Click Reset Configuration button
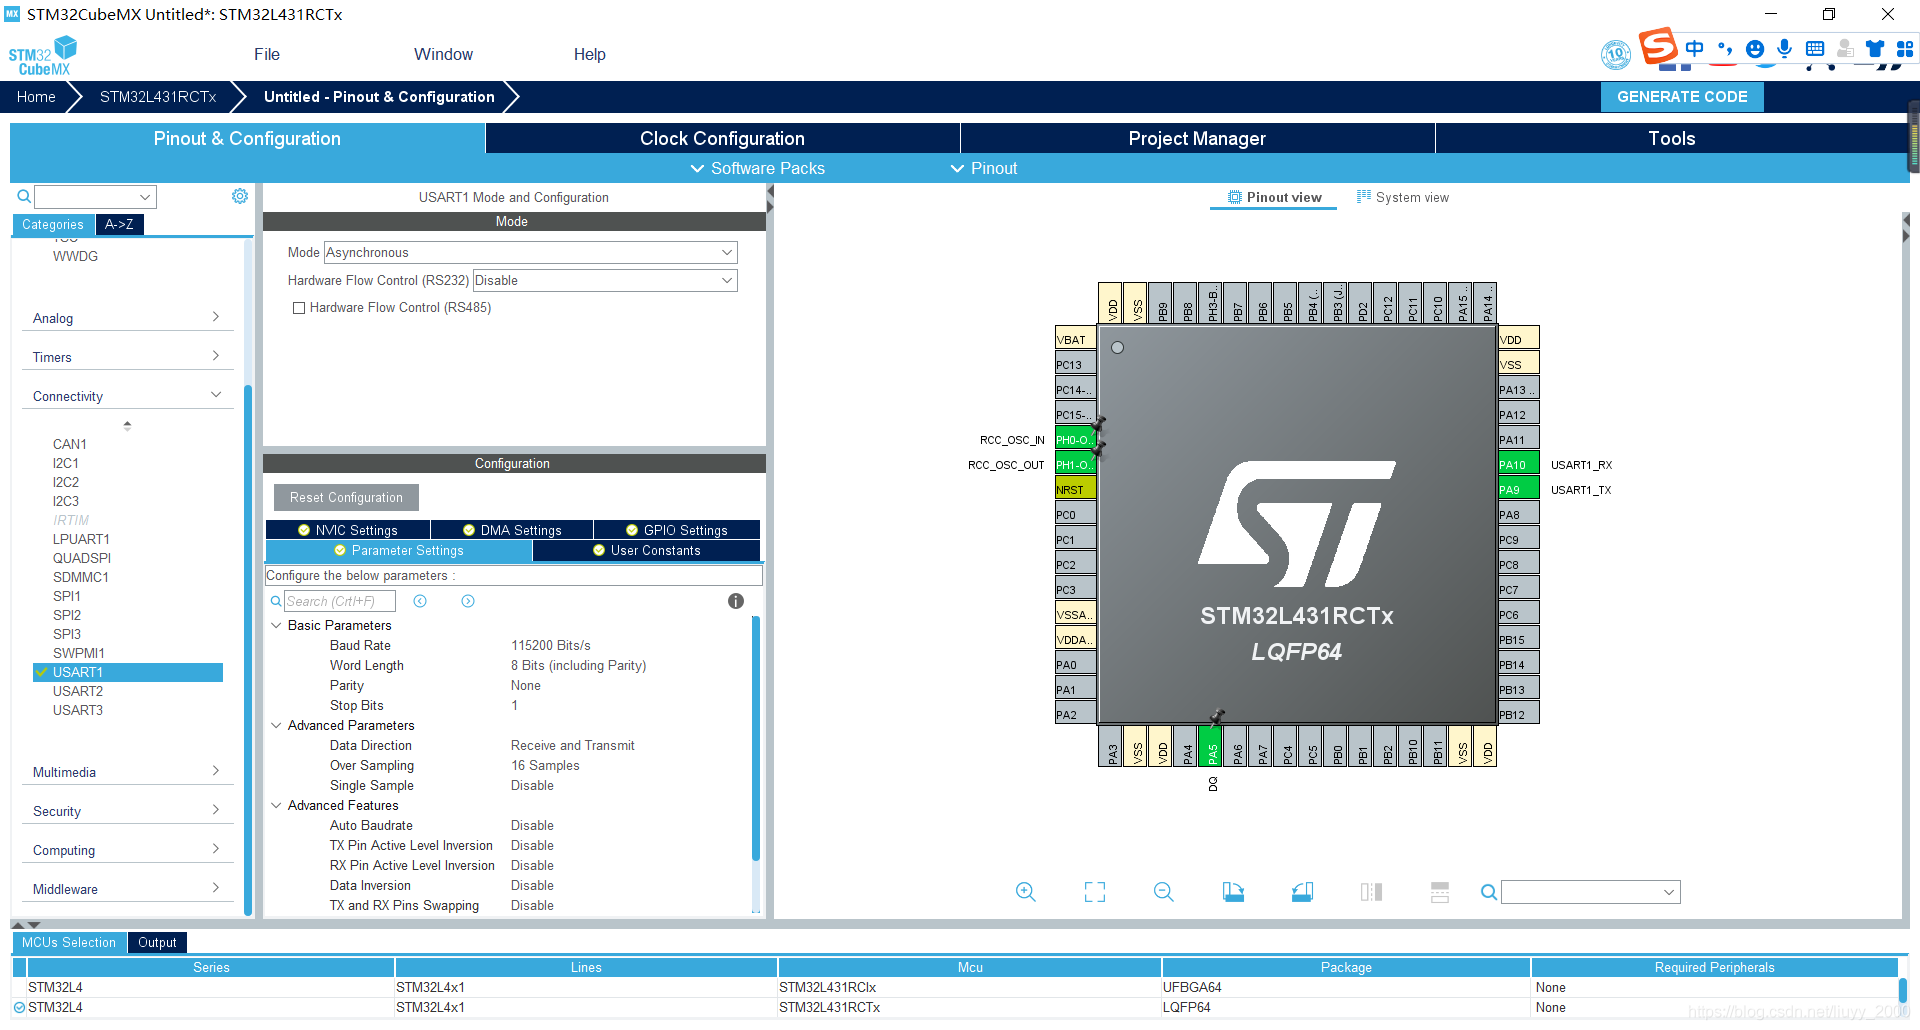This screenshot has height=1030, width=1920. coord(346,497)
